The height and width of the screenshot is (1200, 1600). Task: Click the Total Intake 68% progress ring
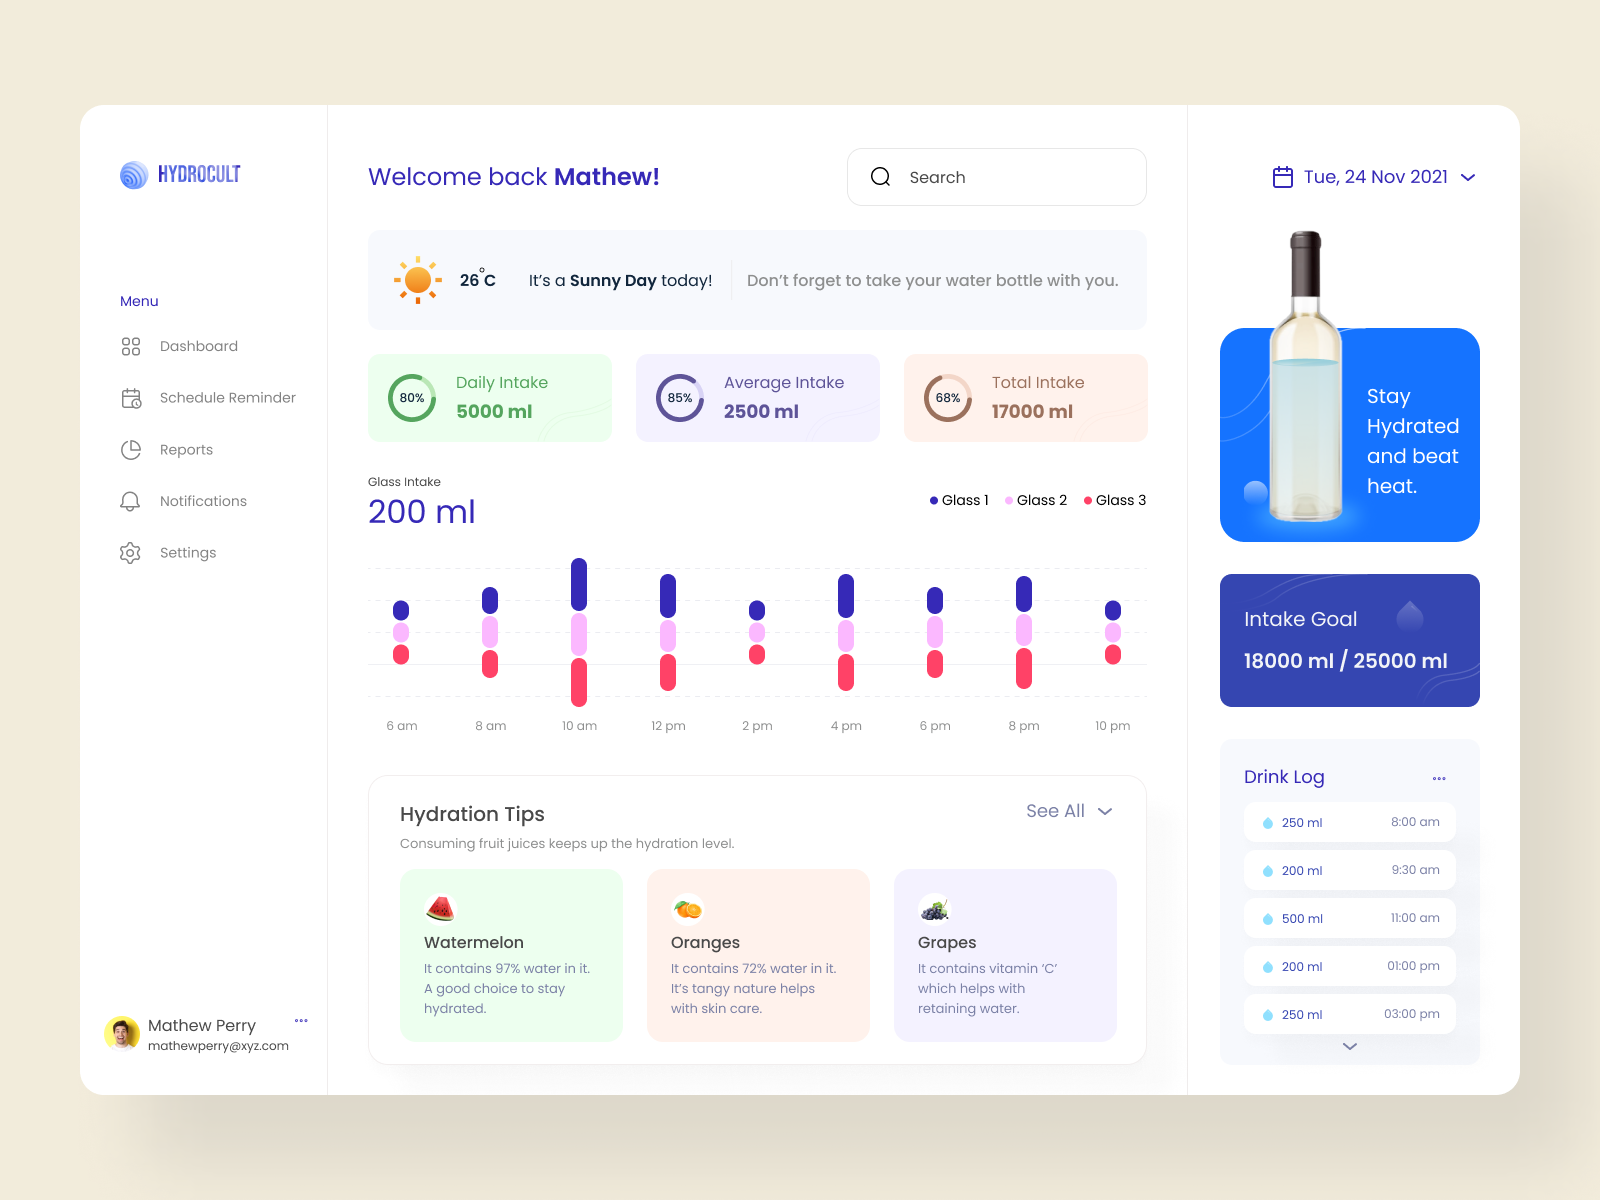(x=948, y=398)
